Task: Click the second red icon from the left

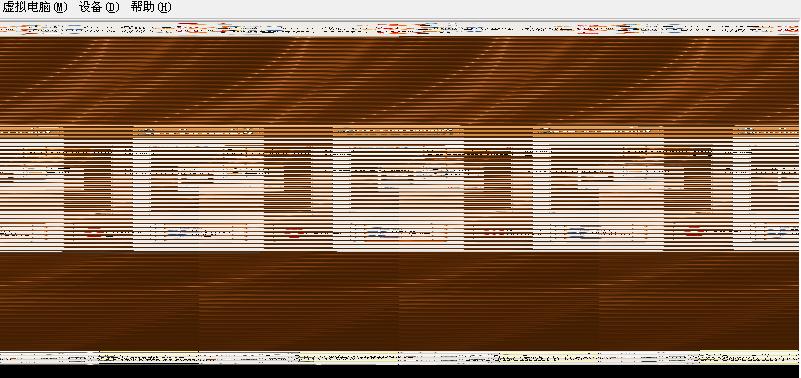Action: coord(294,233)
